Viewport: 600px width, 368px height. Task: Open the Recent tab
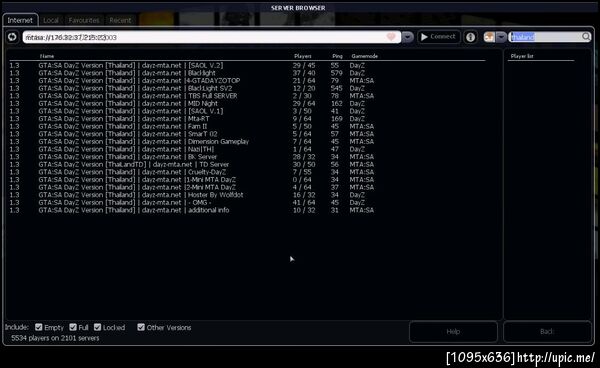[120, 20]
